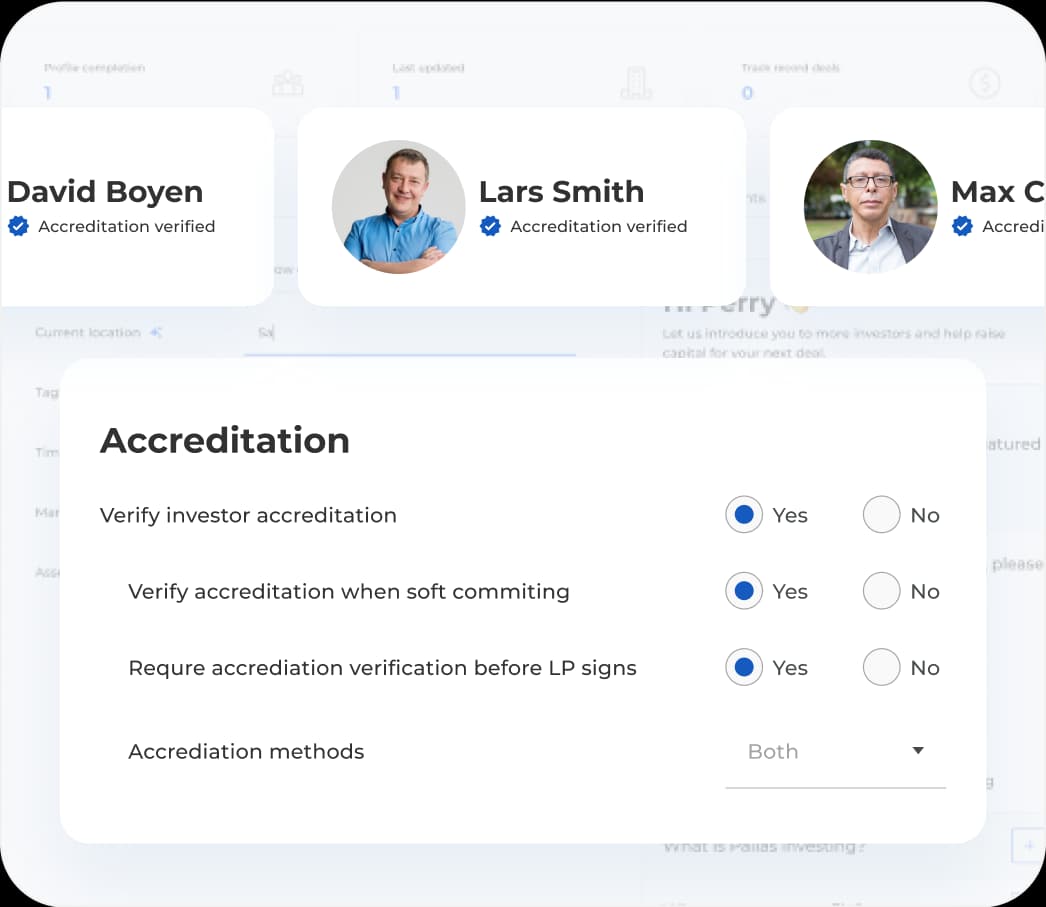The width and height of the screenshot is (1046, 907).
Task: Choose No for verify when soft committing
Action: pos(881,591)
